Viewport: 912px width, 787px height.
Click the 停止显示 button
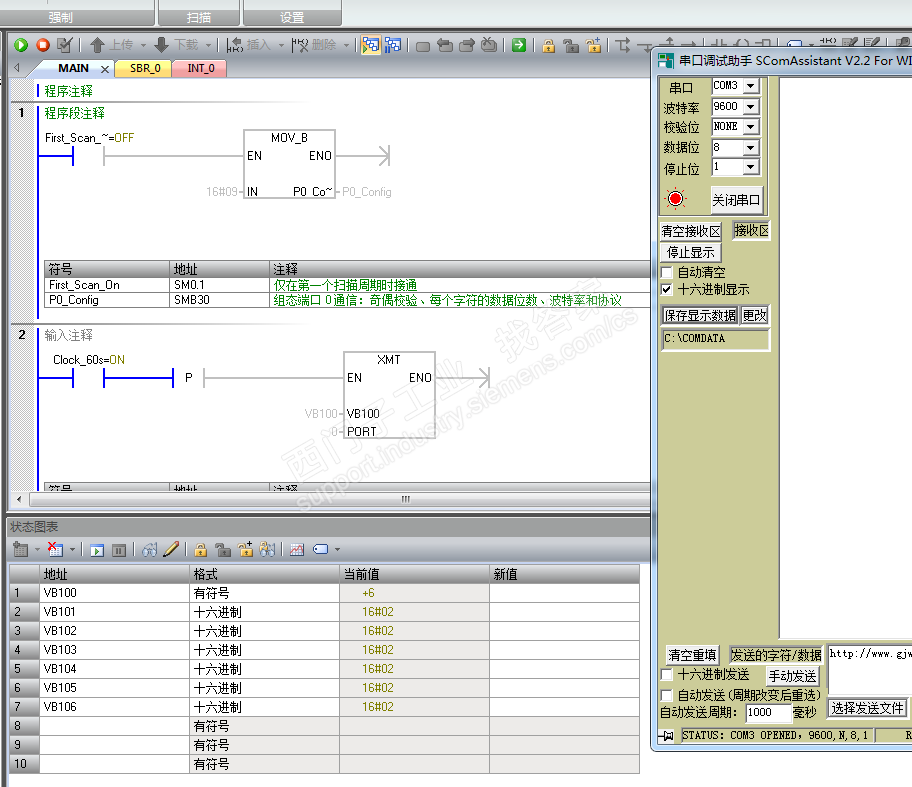690,252
